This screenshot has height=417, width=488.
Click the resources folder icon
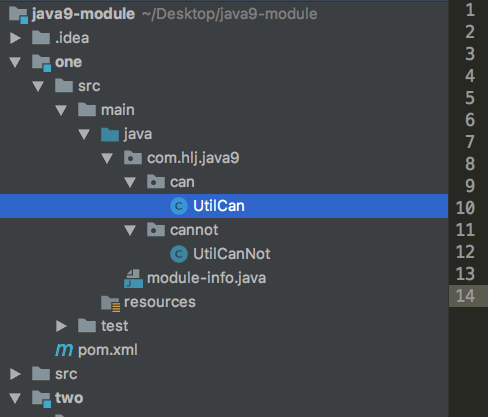(x=110, y=303)
